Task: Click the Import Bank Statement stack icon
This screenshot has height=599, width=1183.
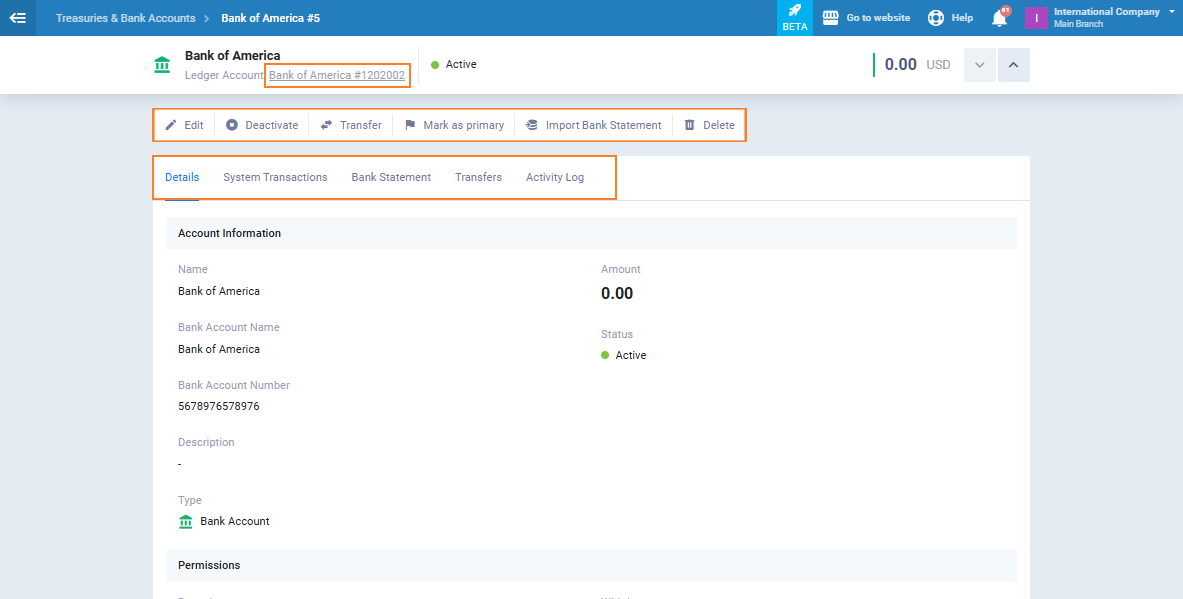Action: [532, 125]
